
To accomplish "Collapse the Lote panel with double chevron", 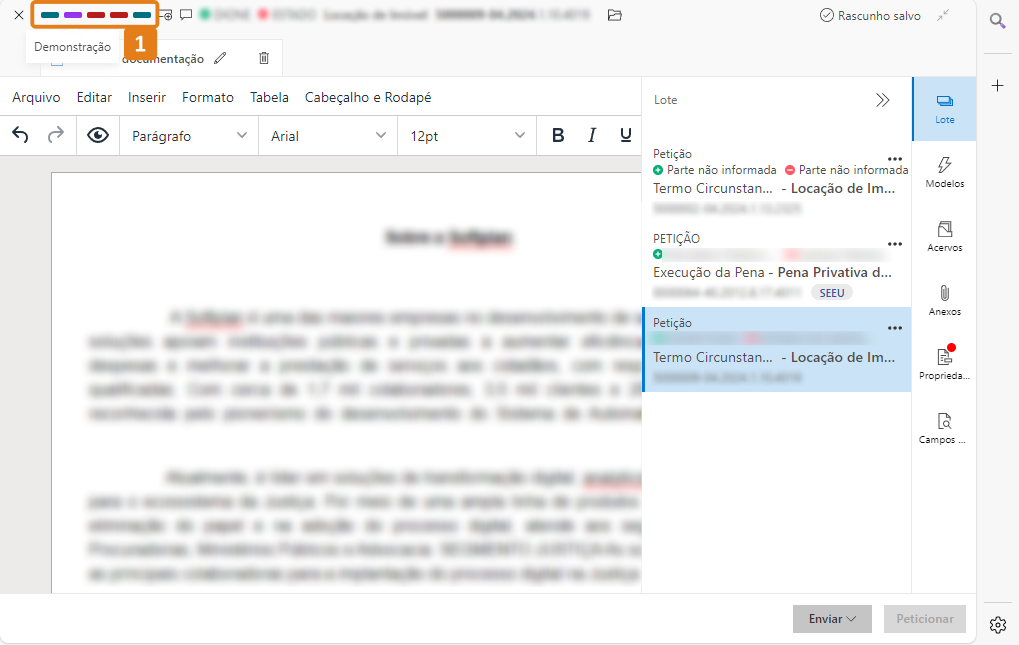I will (x=882, y=100).
